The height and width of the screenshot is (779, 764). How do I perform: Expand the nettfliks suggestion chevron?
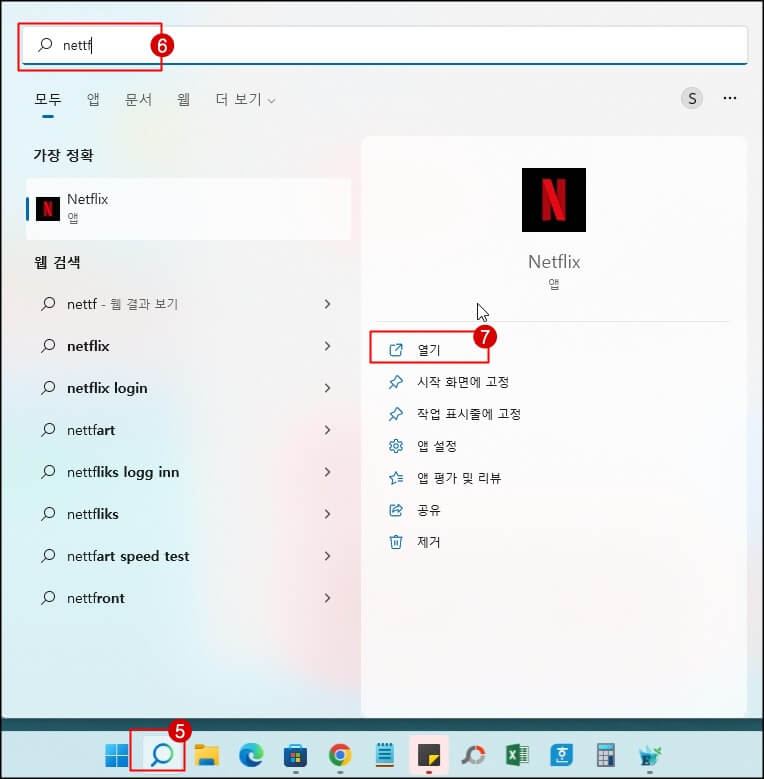(327, 514)
